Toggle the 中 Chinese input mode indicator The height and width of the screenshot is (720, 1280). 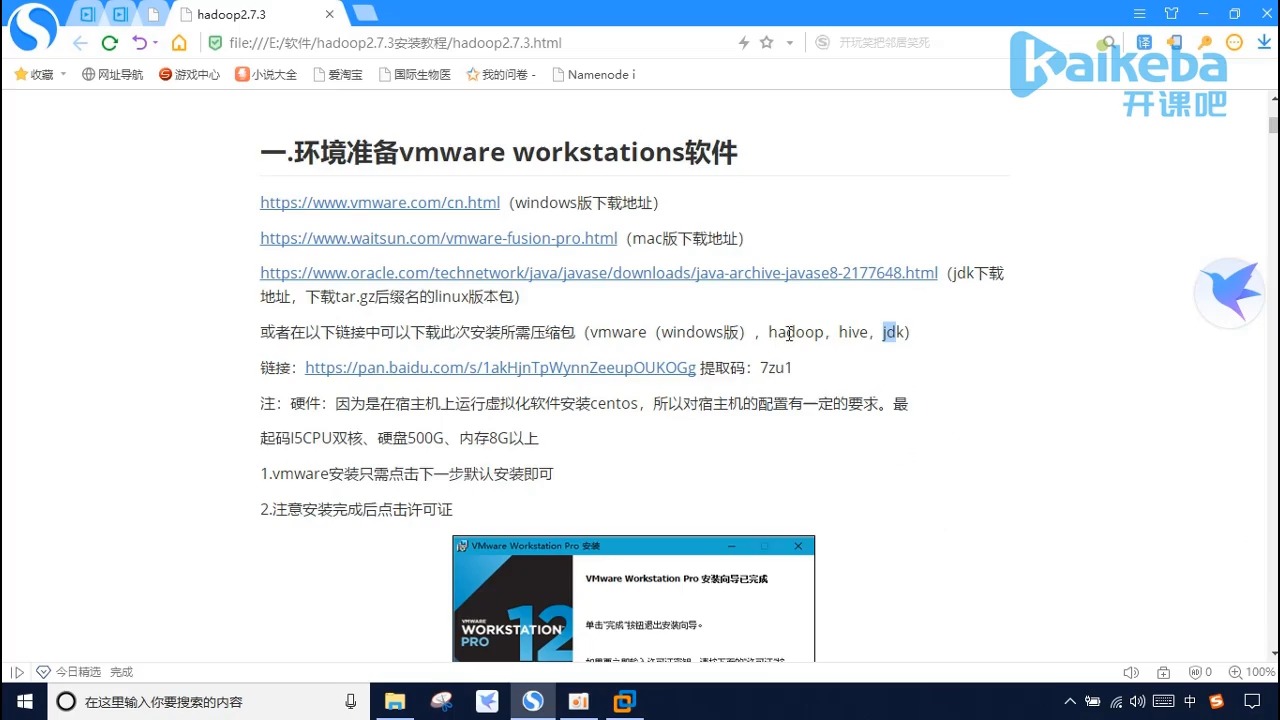coord(1190,701)
